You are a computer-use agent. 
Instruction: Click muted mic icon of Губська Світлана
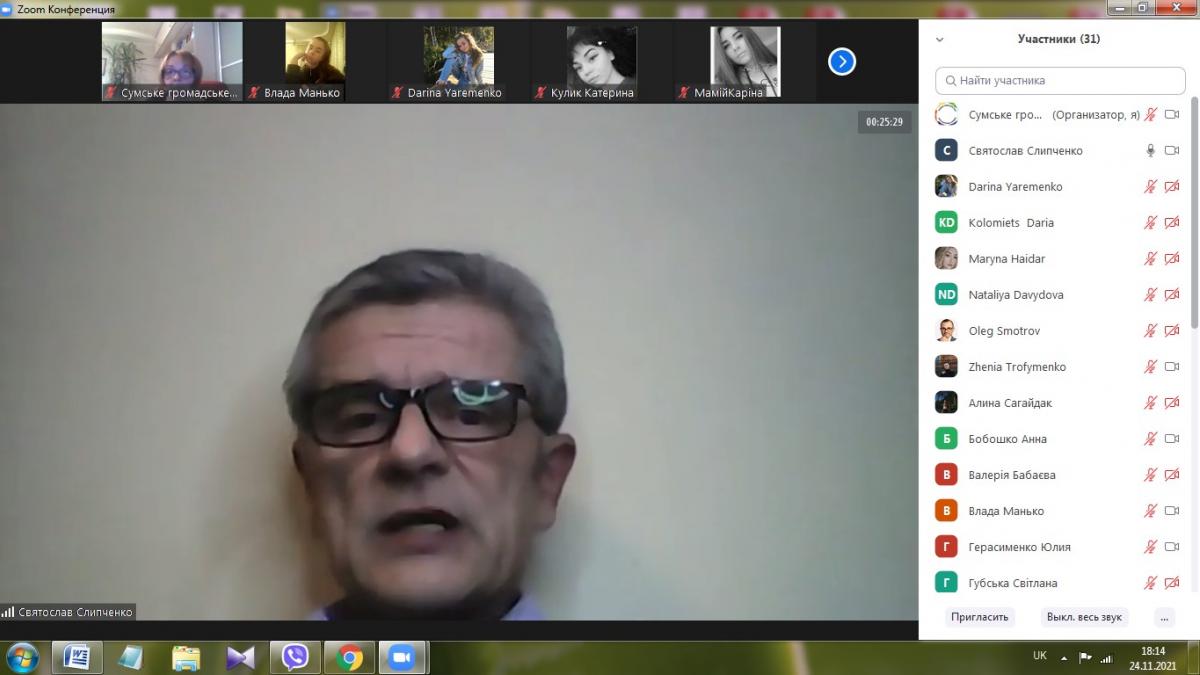click(x=1151, y=583)
